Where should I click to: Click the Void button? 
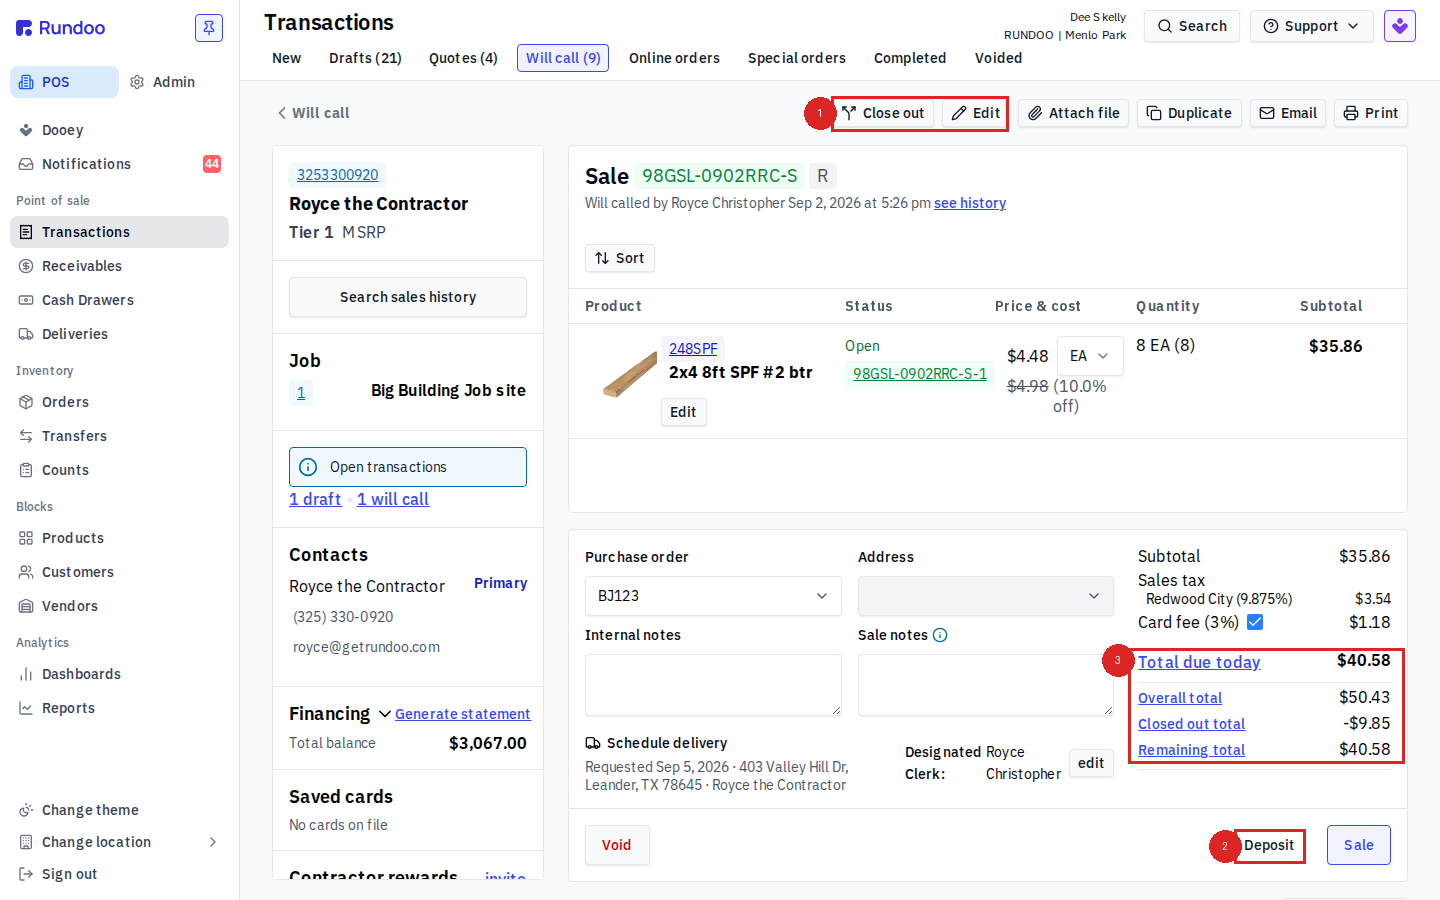(617, 845)
